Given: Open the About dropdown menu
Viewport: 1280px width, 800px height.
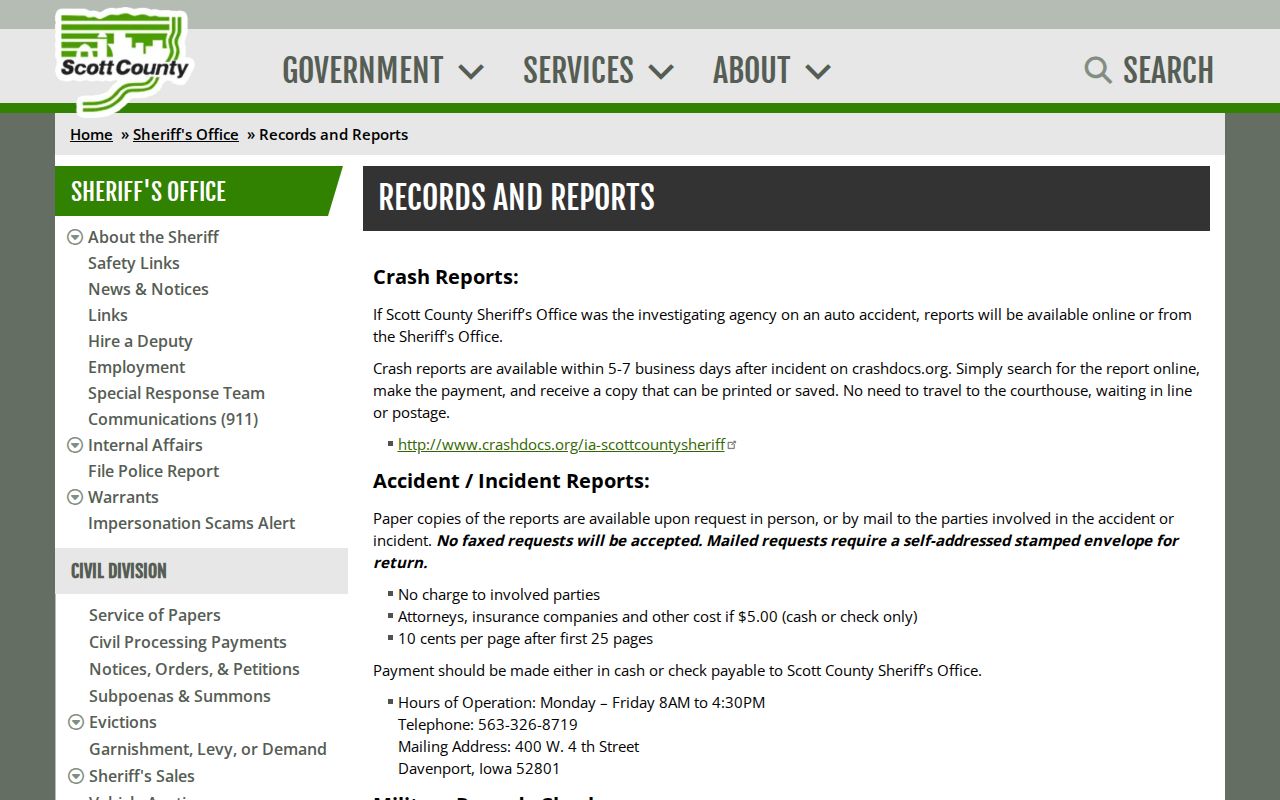Looking at the screenshot, I should [771, 70].
